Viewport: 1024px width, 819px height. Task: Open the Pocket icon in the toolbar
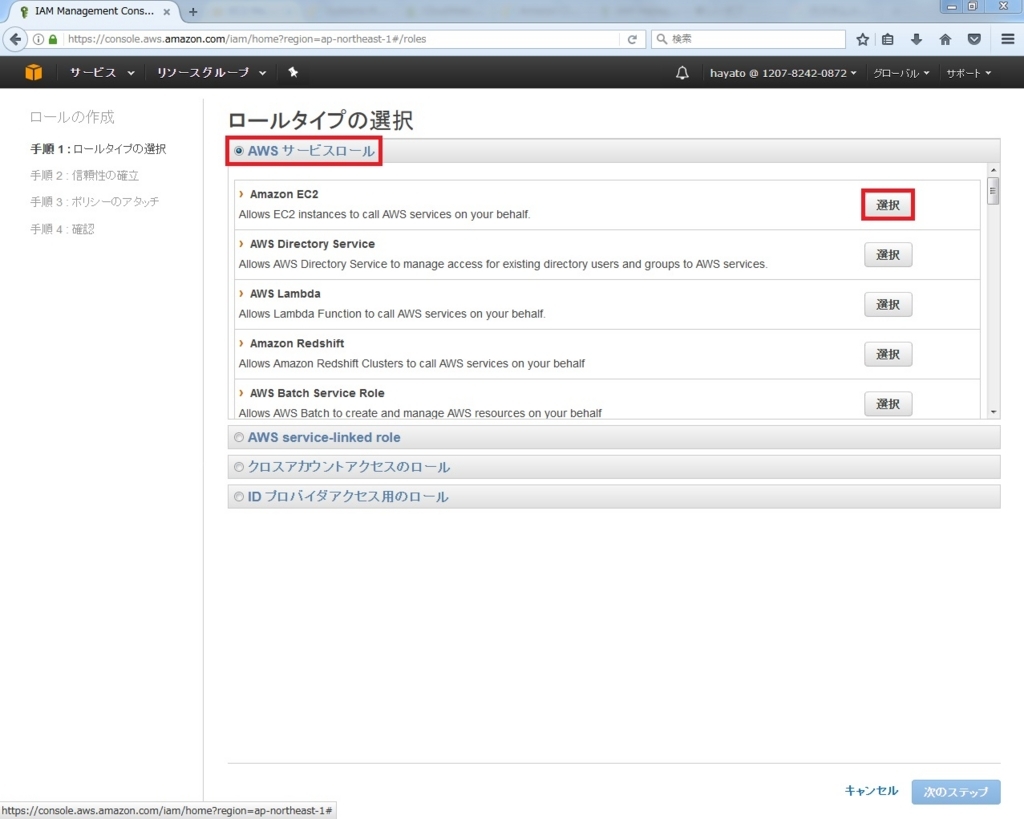[974, 39]
